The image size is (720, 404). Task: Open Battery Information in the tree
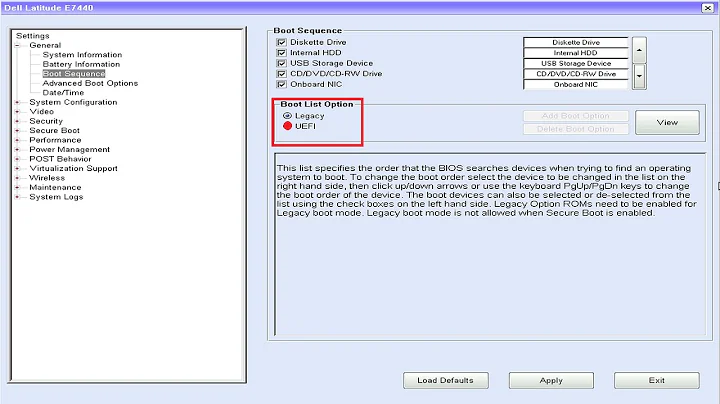point(81,64)
